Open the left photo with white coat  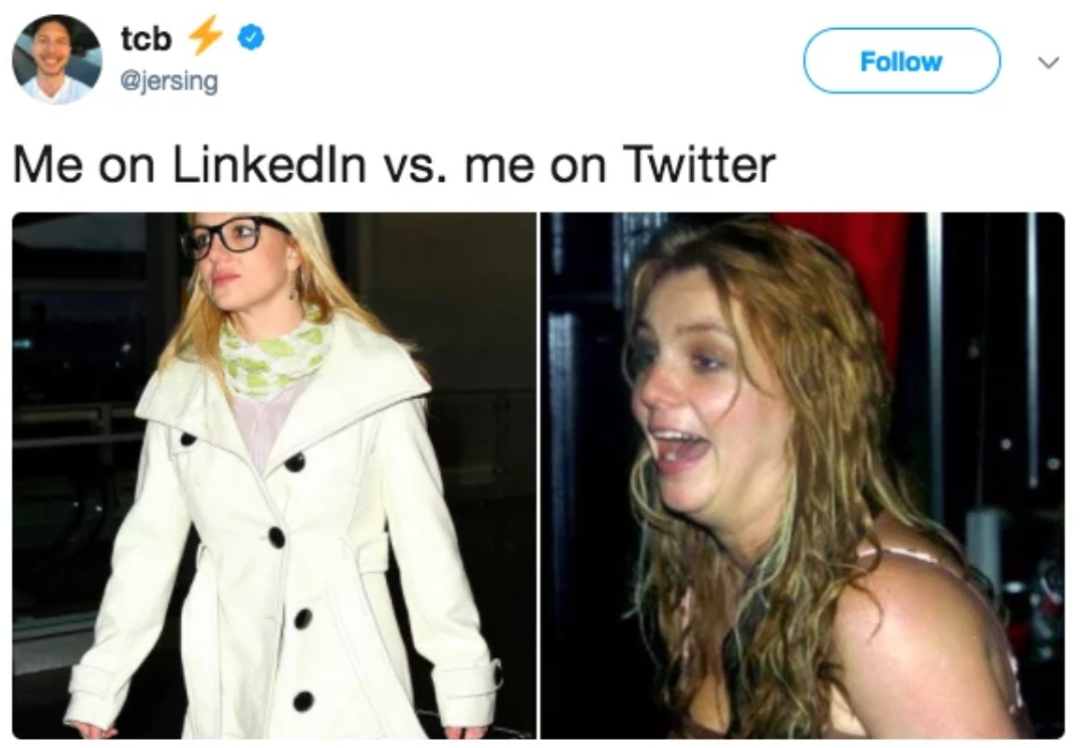274,475
